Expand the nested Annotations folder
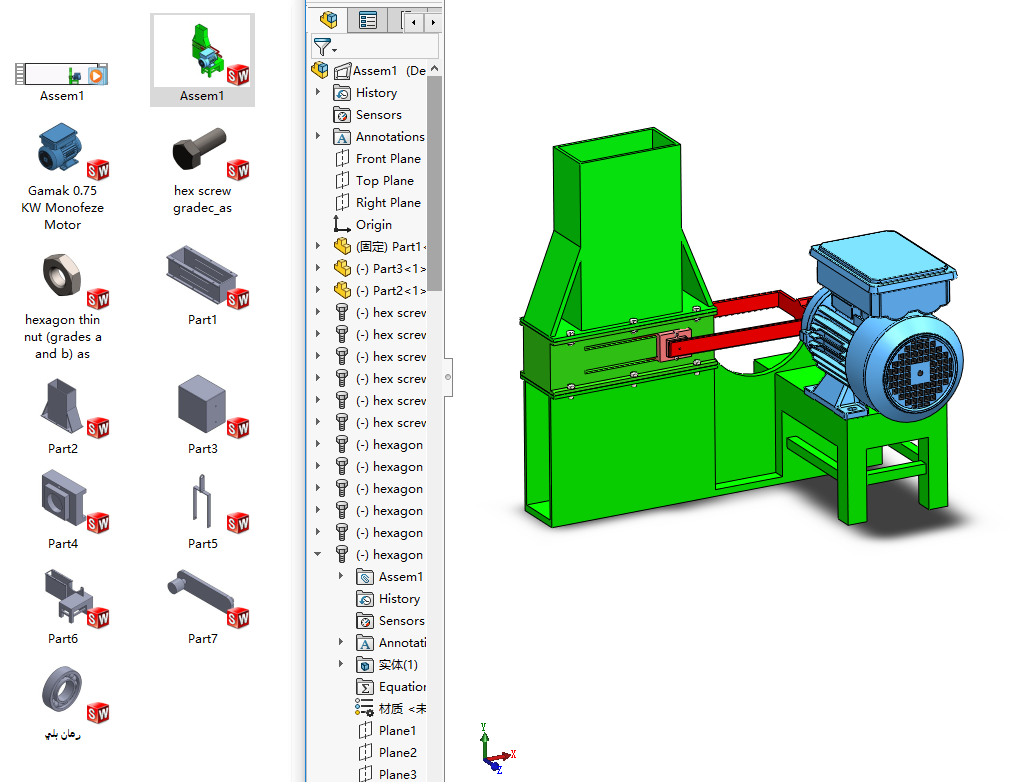 (x=341, y=642)
